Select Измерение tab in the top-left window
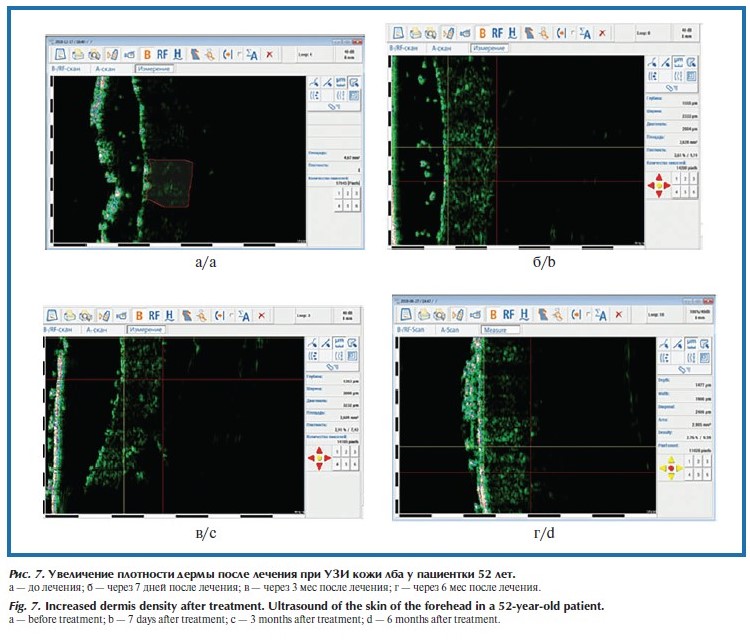Screen dimensions: 750x642 pos(151,69)
